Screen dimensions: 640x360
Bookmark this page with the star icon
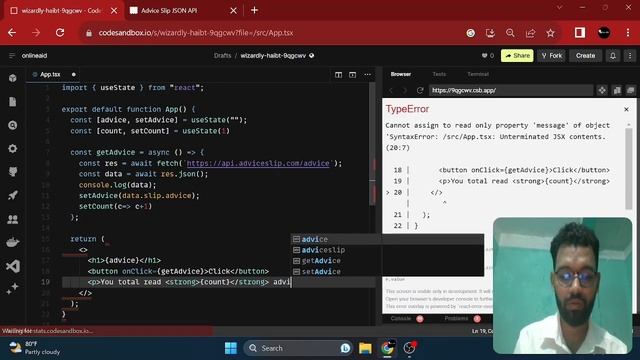551,33
